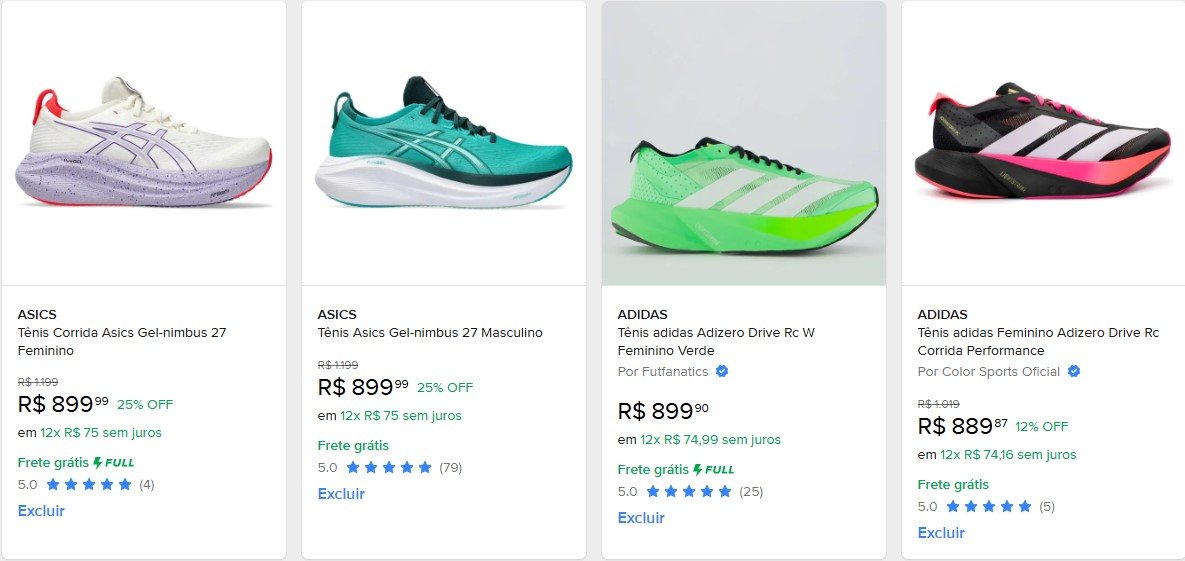Viewport: 1185px width, 561px height.
Task: Open white and purple Asics shoe image
Action: click(x=144, y=143)
